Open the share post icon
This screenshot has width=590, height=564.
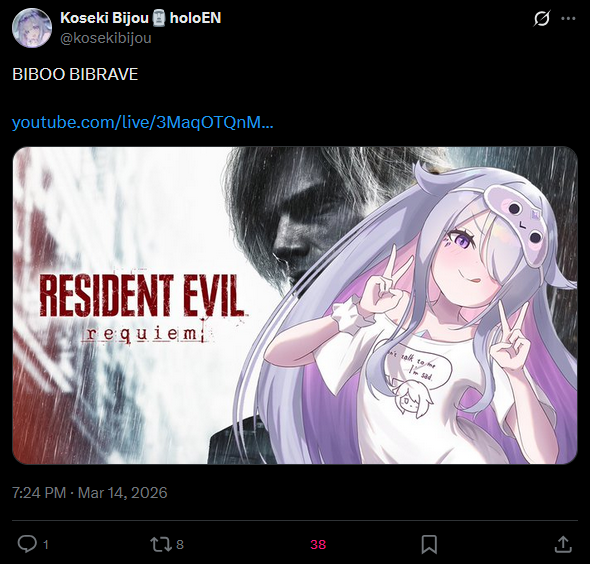(563, 544)
